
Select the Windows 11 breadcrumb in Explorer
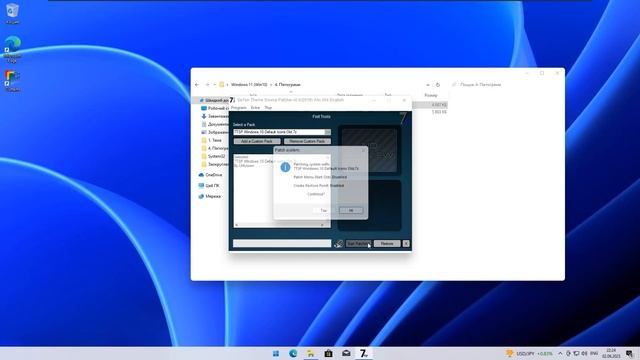[x=249, y=84]
